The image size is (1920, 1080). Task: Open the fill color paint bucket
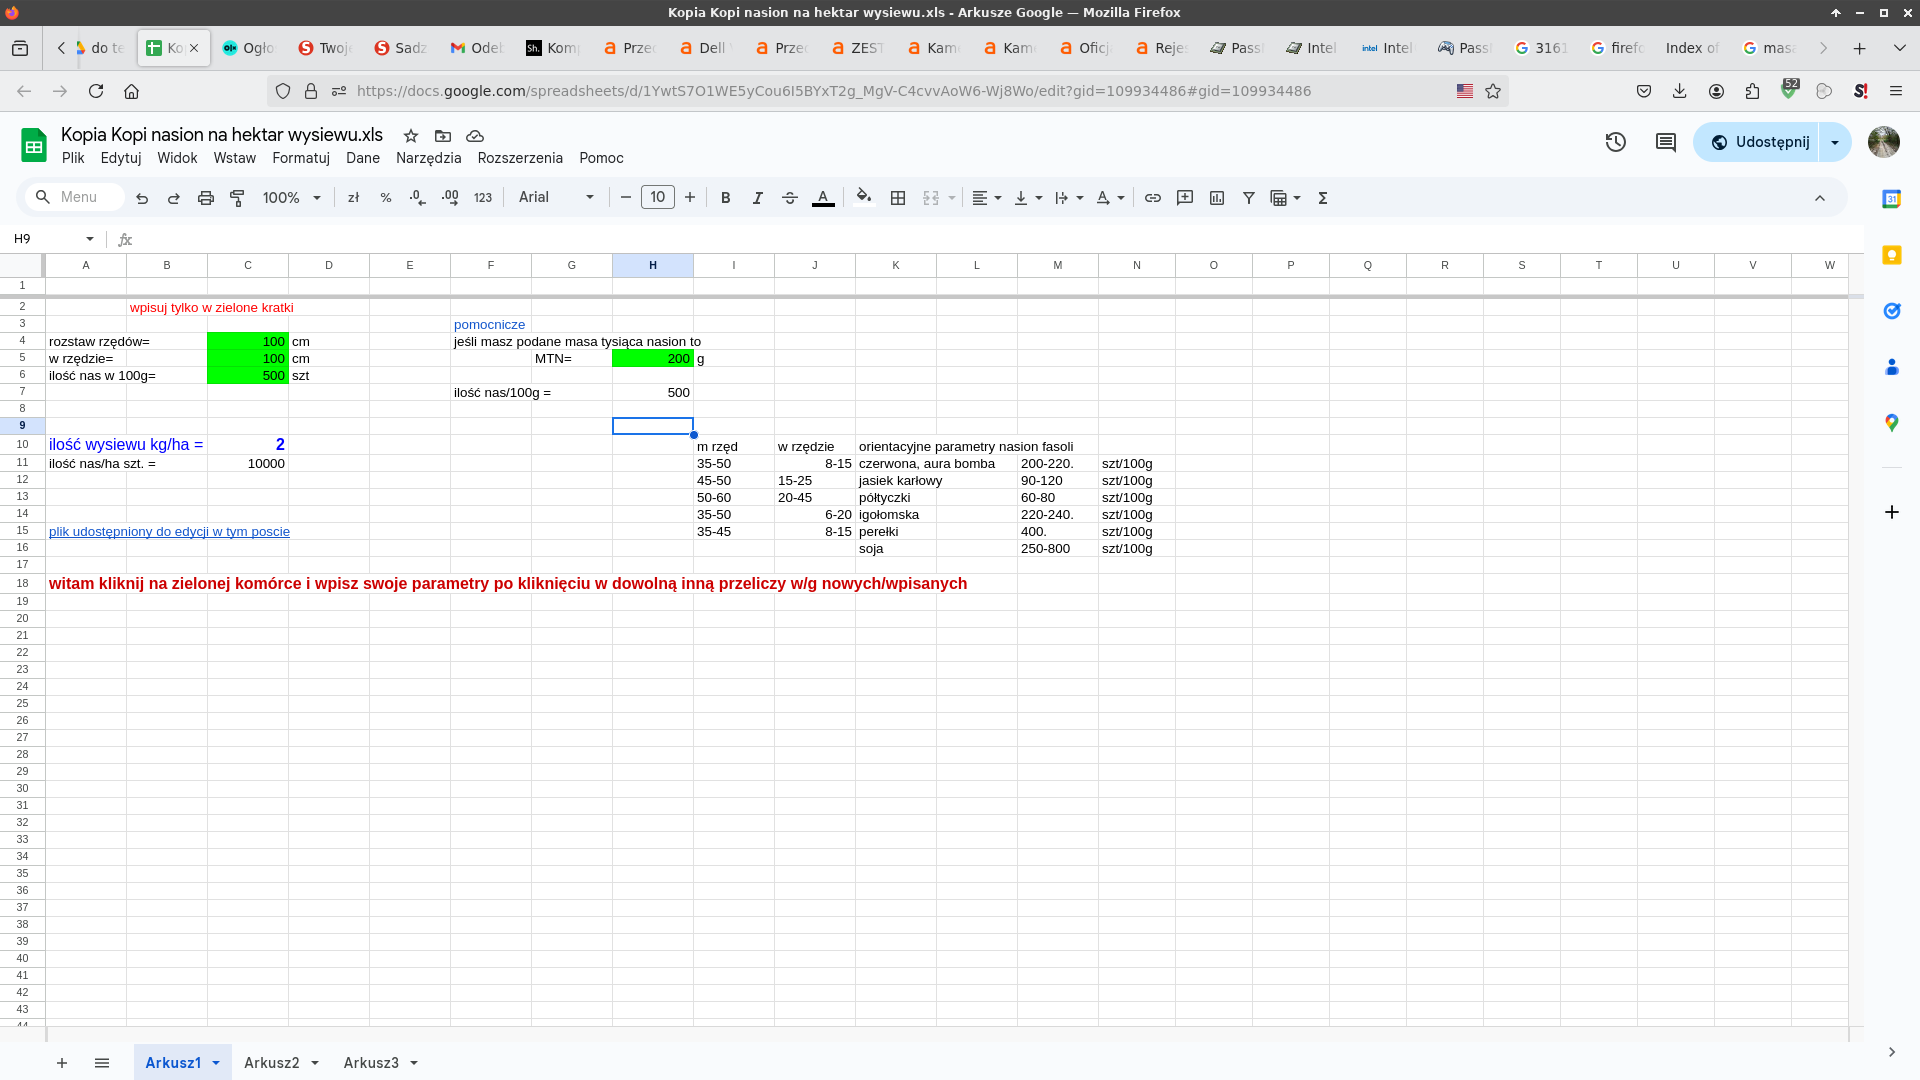863,198
